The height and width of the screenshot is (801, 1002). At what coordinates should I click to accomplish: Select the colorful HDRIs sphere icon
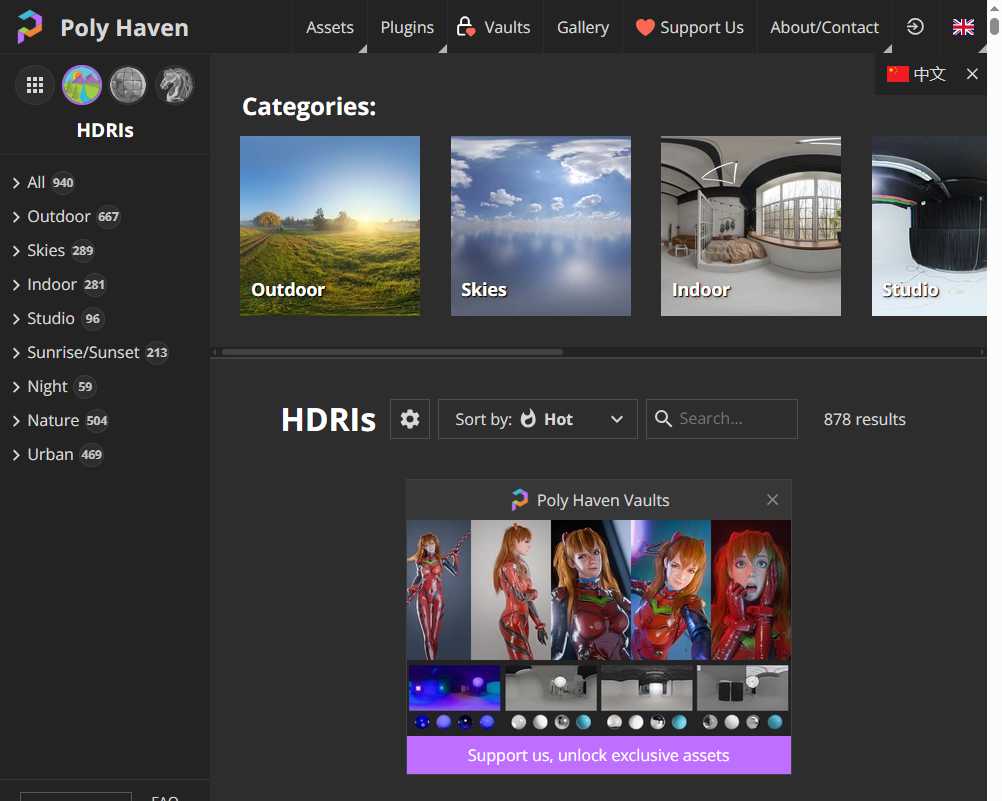pyautogui.click(x=81, y=85)
